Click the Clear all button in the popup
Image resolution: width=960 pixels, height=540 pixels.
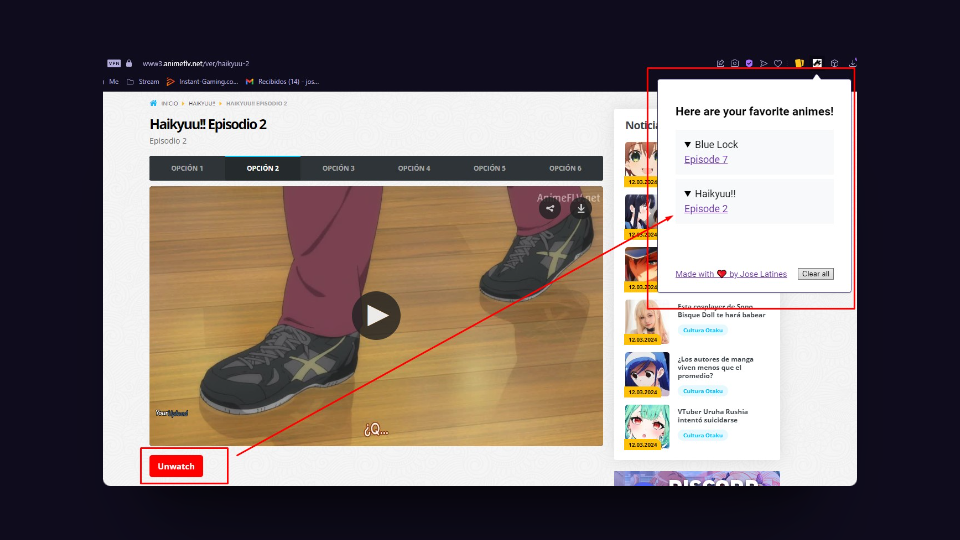(815, 274)
